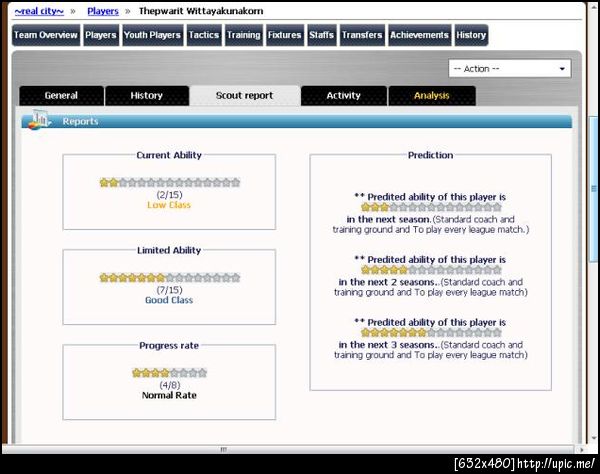Click the Limited Ability heading
Image resolution: width=600 pixels, height=474 pixels.
pyautogui.click(x=169, y=251)
